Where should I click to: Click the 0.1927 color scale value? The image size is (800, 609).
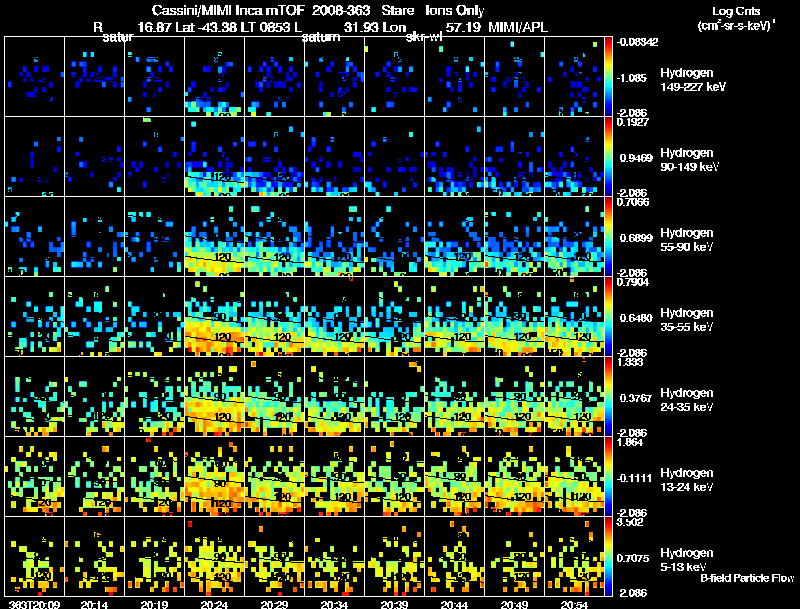tap(633, 122)
